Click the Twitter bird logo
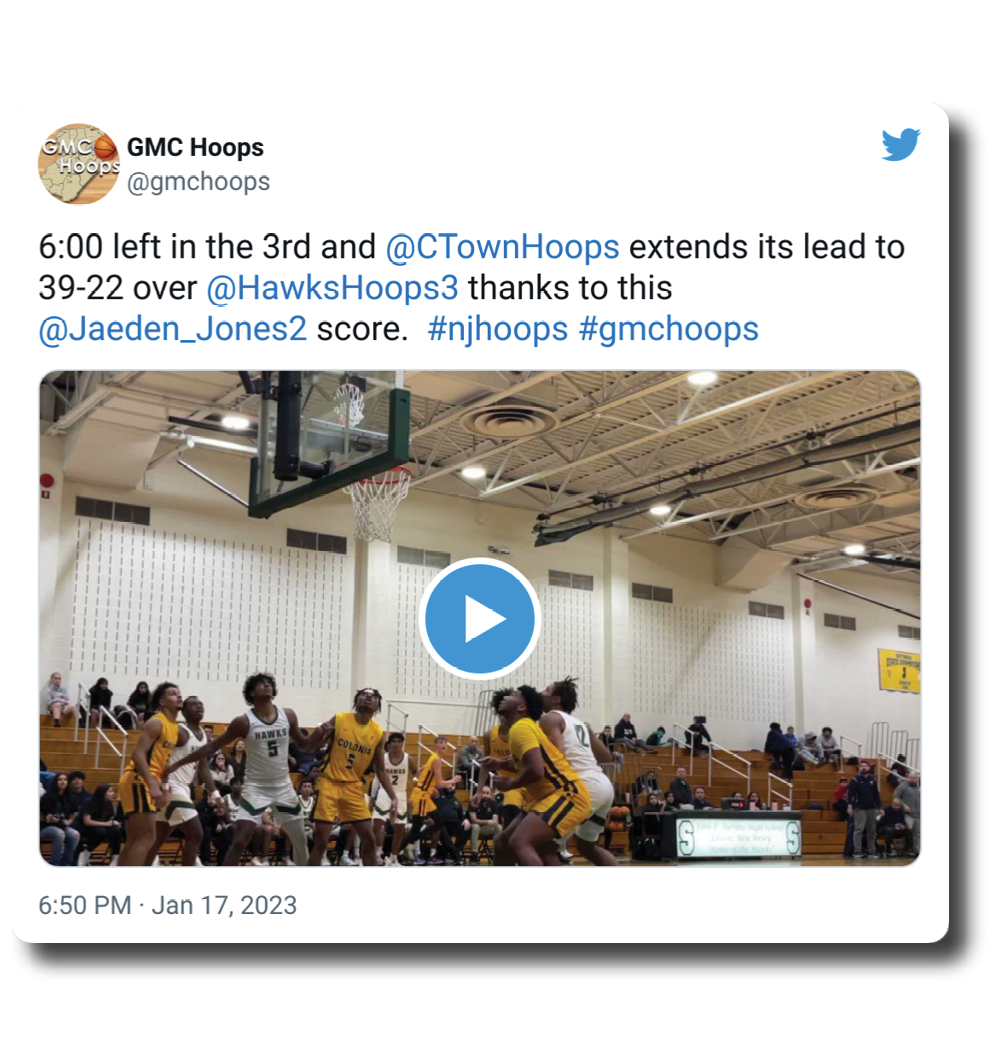996x1064 pixels. [900, 145]
